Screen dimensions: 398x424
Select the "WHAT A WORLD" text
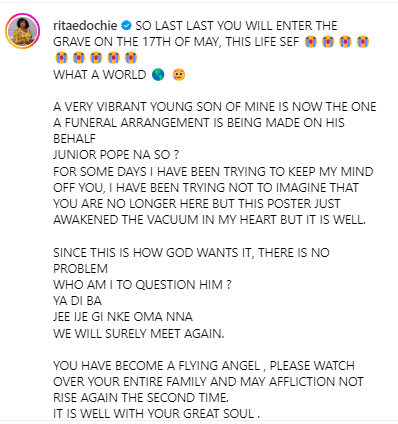100,75
